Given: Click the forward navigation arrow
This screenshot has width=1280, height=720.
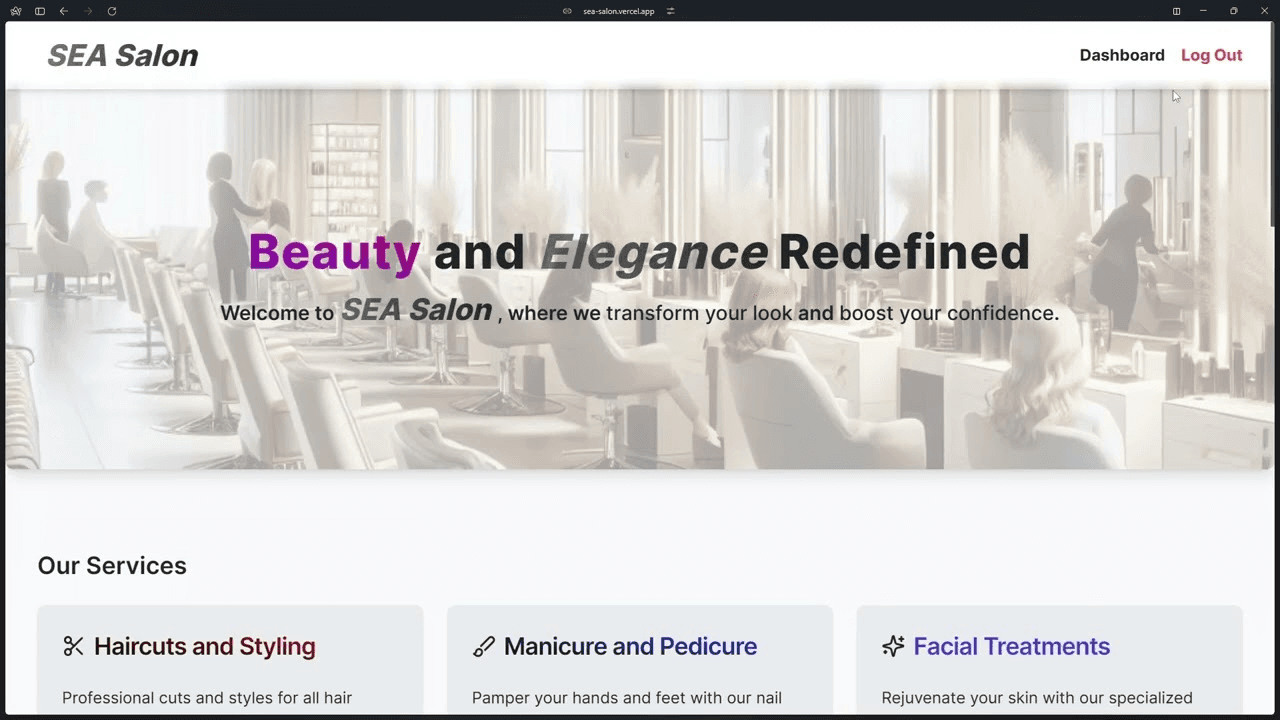Looking at the screenshot, I should (x=87, y=11).
